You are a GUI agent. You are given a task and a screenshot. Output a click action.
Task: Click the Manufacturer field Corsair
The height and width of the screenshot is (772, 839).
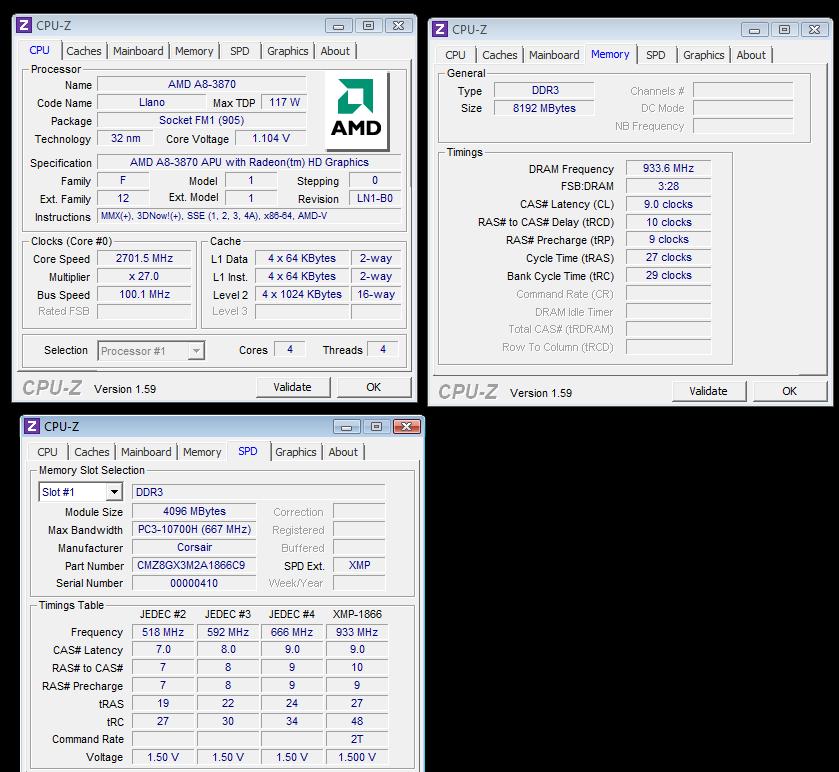click(x=194, y=547)
